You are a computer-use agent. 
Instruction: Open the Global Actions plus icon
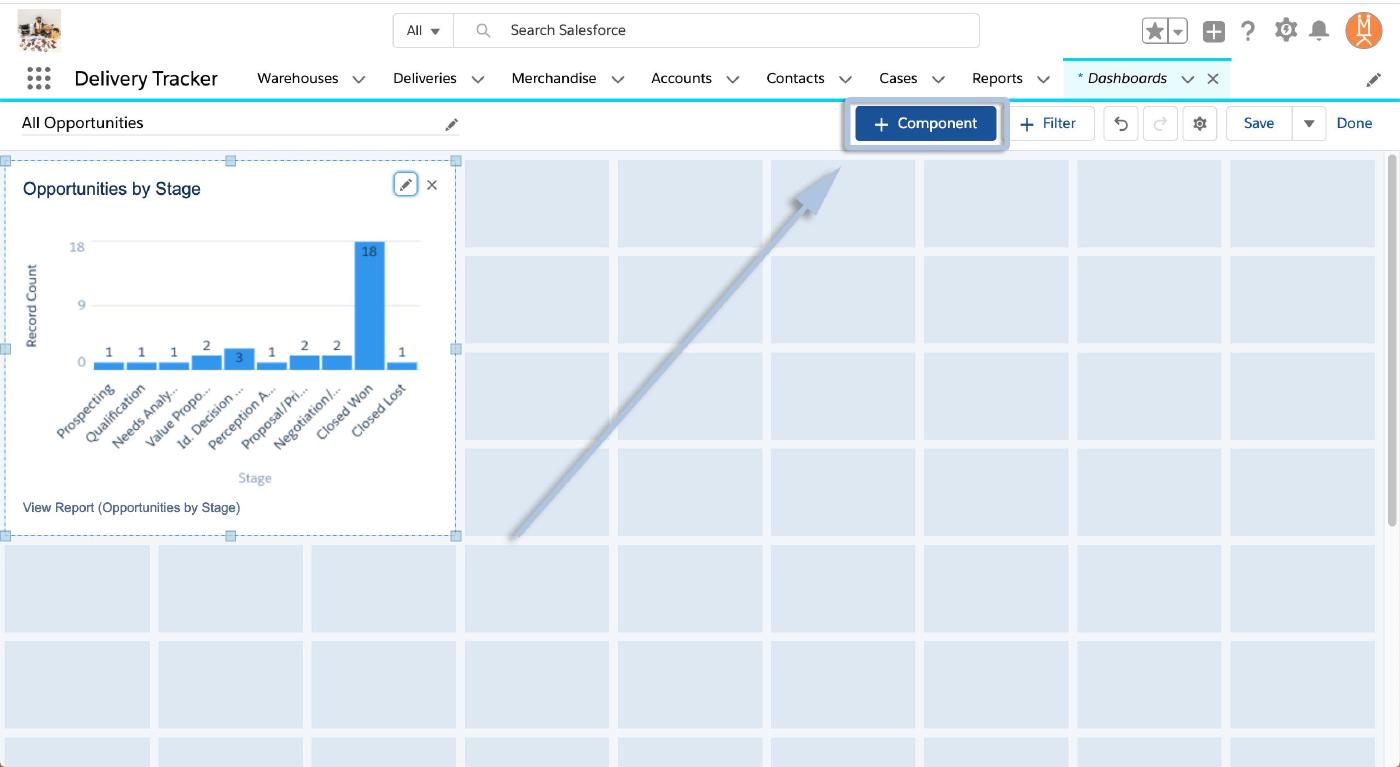[x=1213, y=31]
